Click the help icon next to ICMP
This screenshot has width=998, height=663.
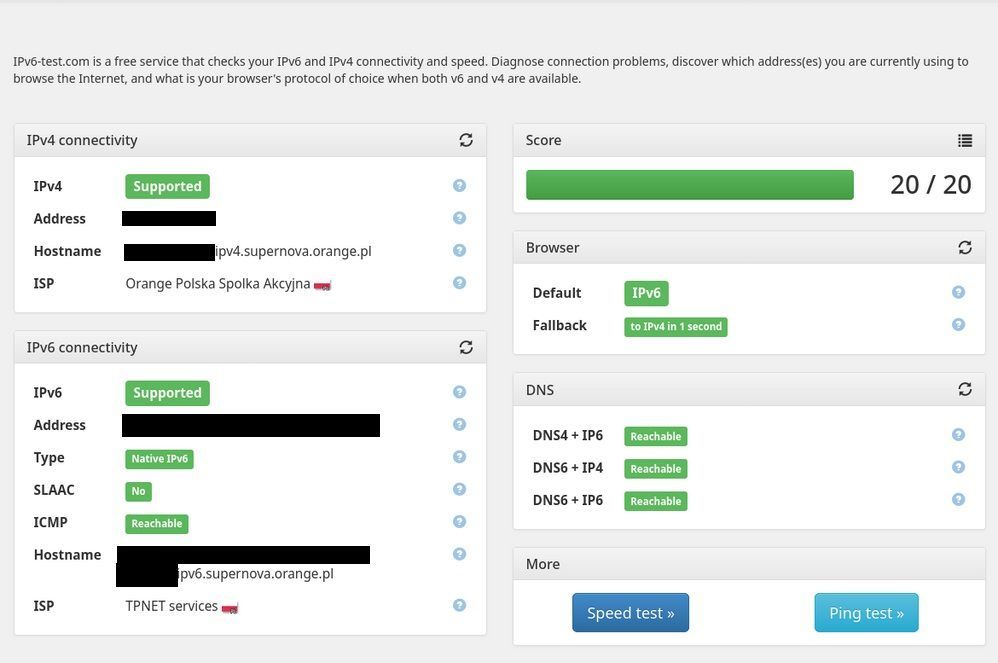(x=459, y=521)
